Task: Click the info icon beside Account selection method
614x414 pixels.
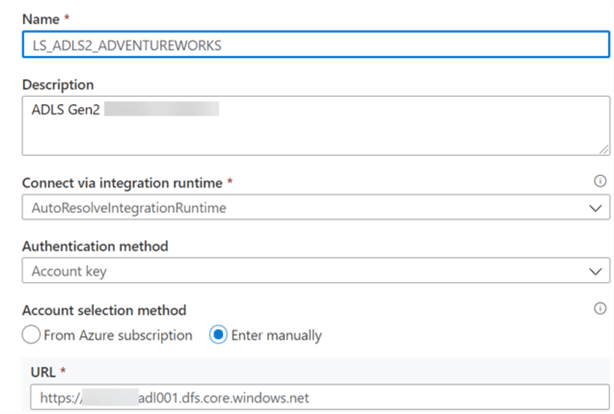Action: coord(600,309)
